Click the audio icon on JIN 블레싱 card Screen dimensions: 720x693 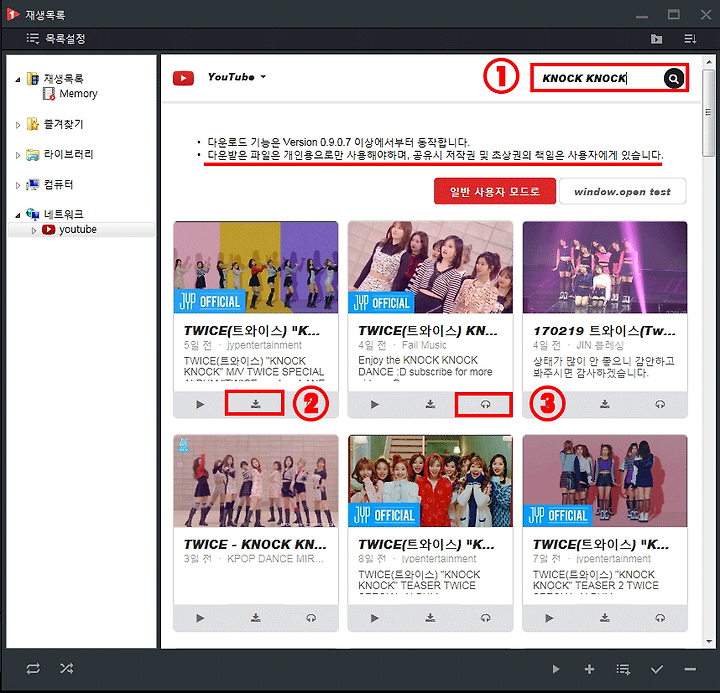pyautogui.click(x=660, y=405)
